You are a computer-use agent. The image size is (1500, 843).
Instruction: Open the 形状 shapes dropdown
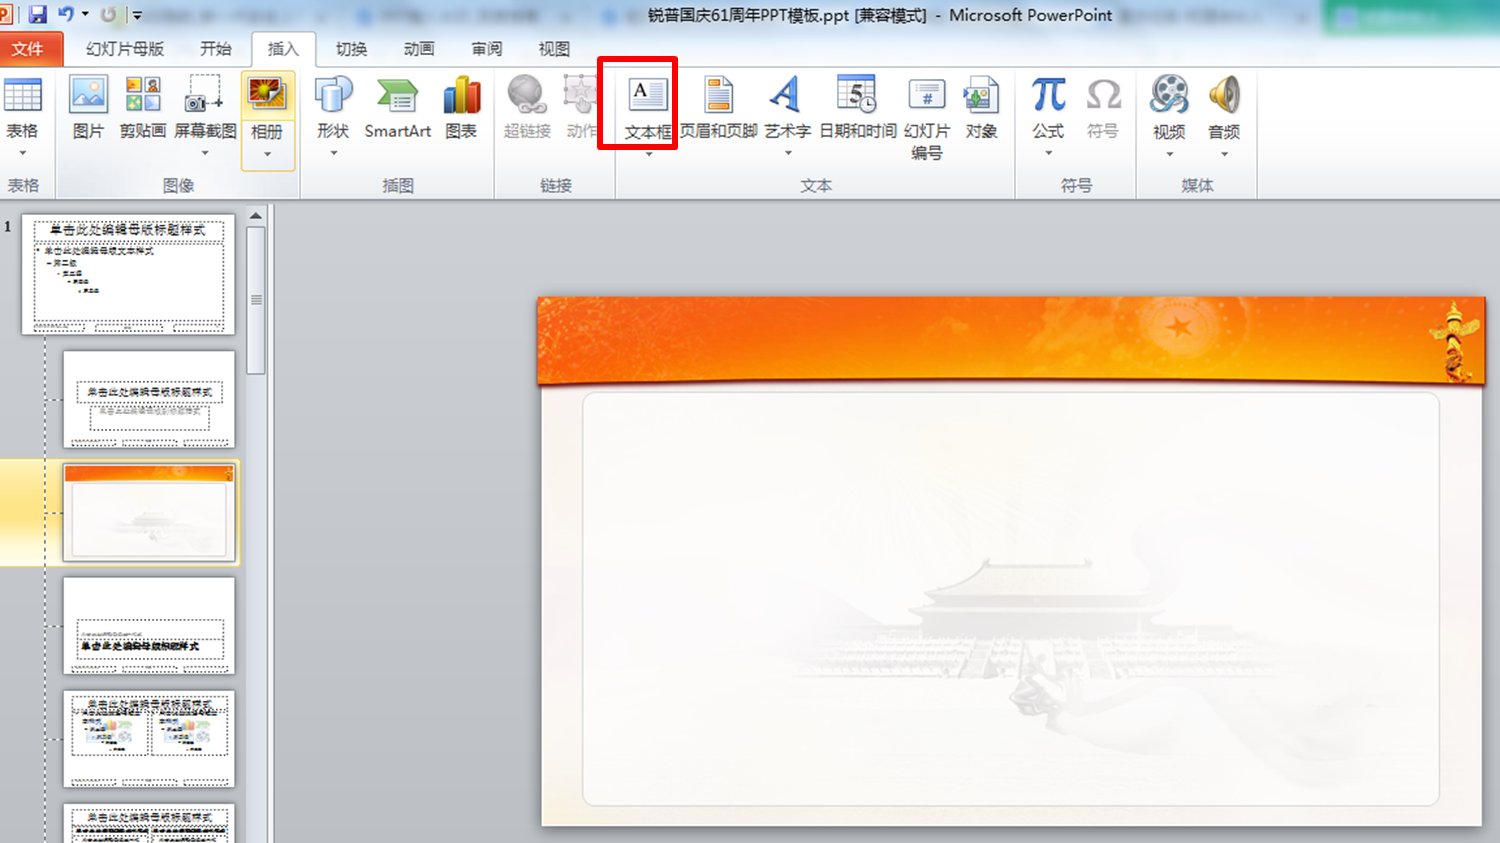click(x=333, y=153)
